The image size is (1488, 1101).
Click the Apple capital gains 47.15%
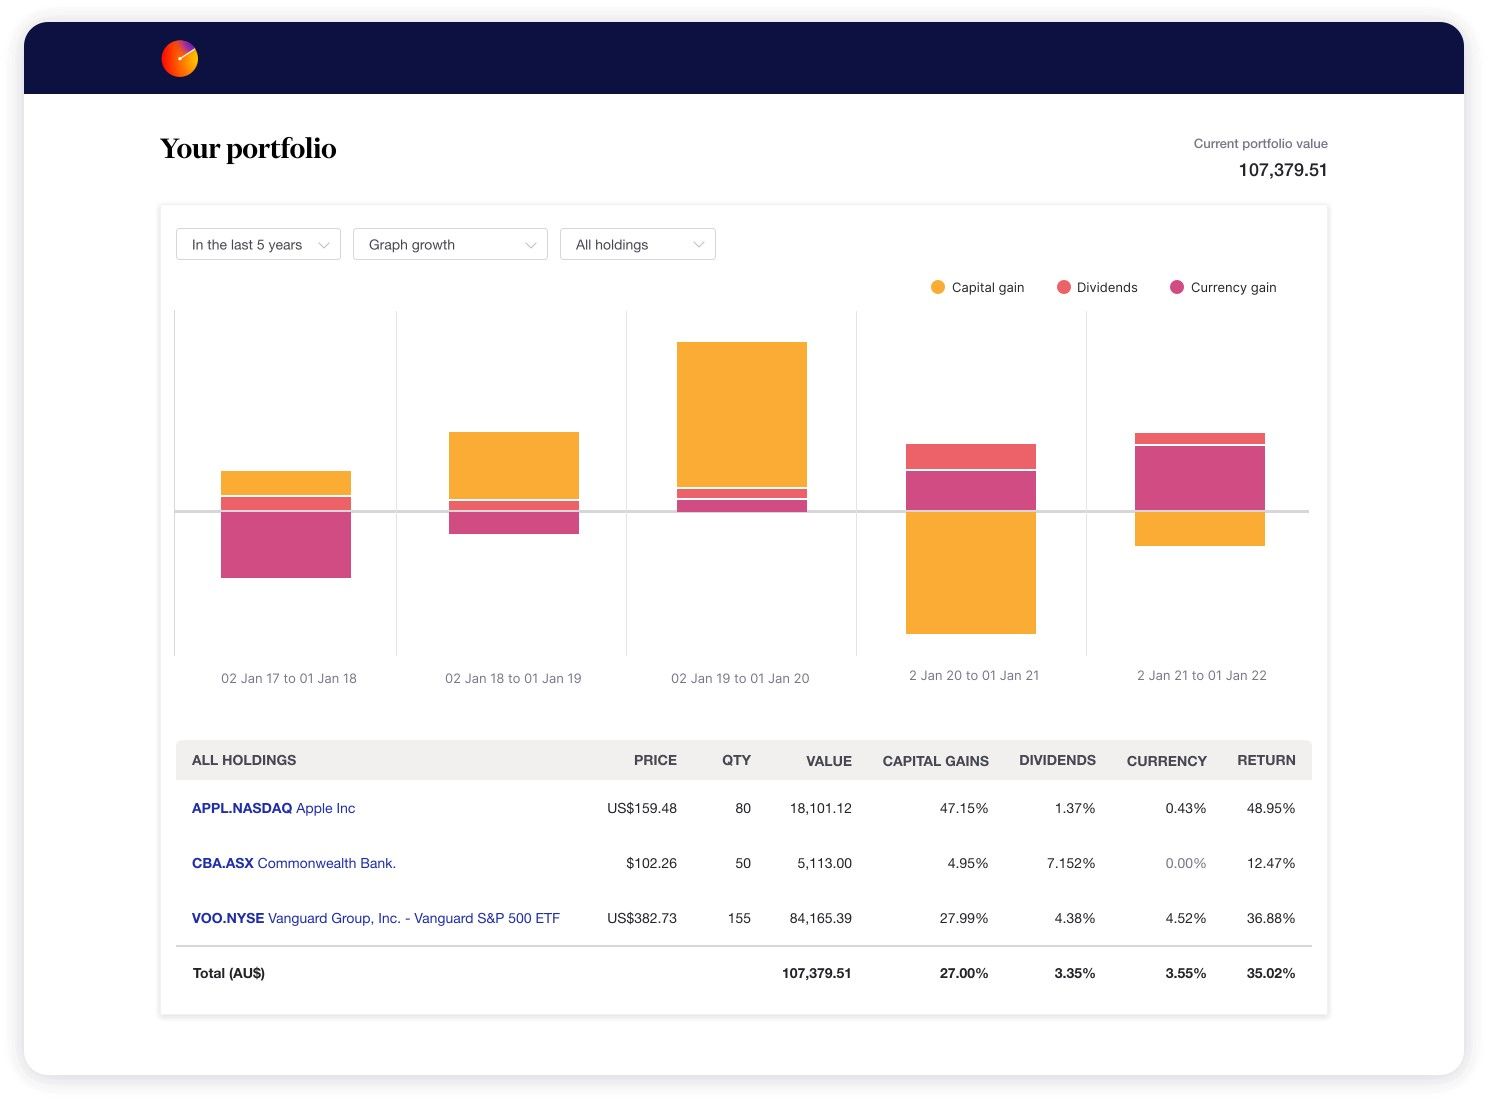coord(964,808)
